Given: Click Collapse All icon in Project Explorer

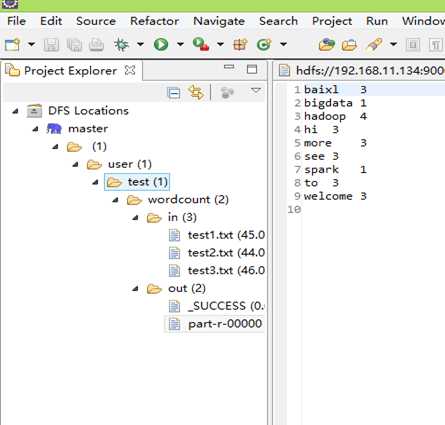Looking at the screenshot, I should tap(174, 92).
